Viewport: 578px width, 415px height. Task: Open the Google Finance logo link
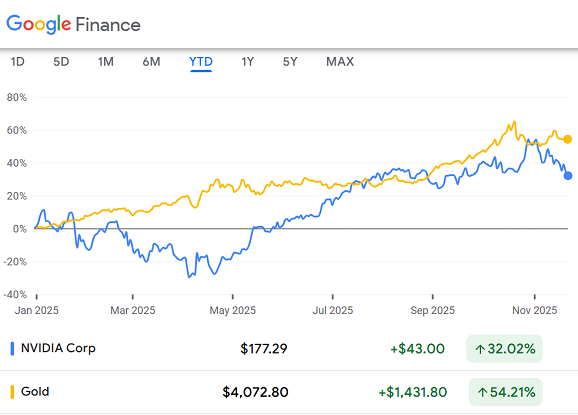73,24
